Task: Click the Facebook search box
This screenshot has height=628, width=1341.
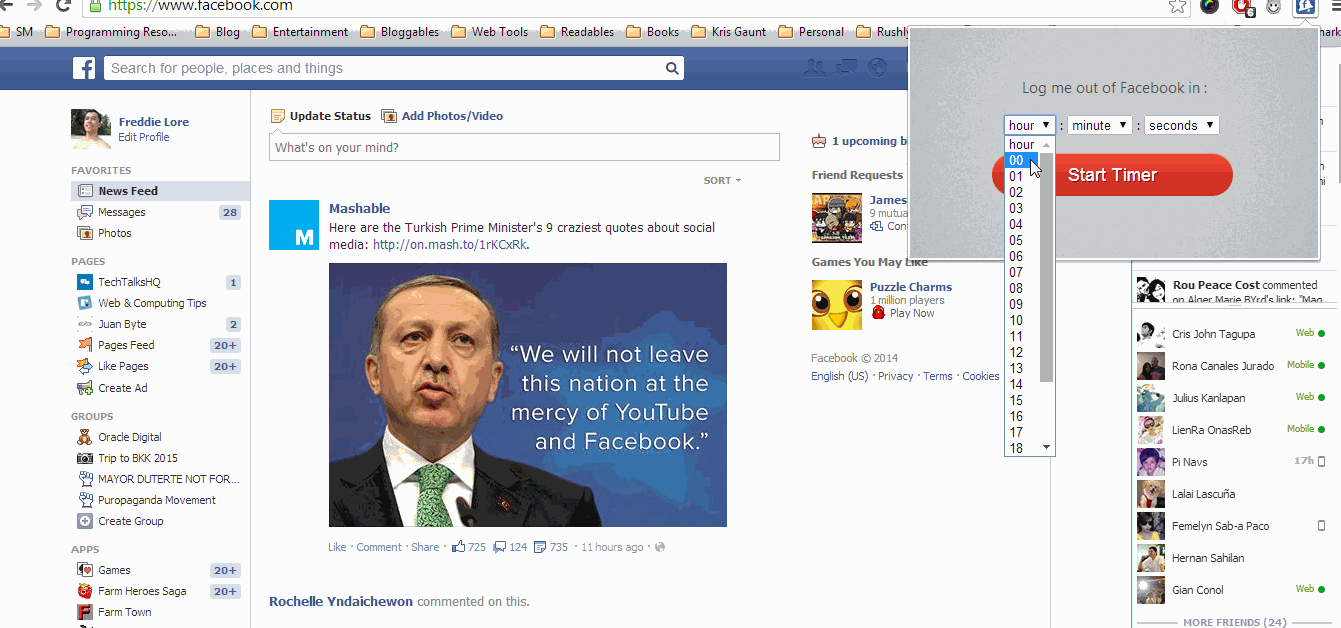Action: point(384,68)
